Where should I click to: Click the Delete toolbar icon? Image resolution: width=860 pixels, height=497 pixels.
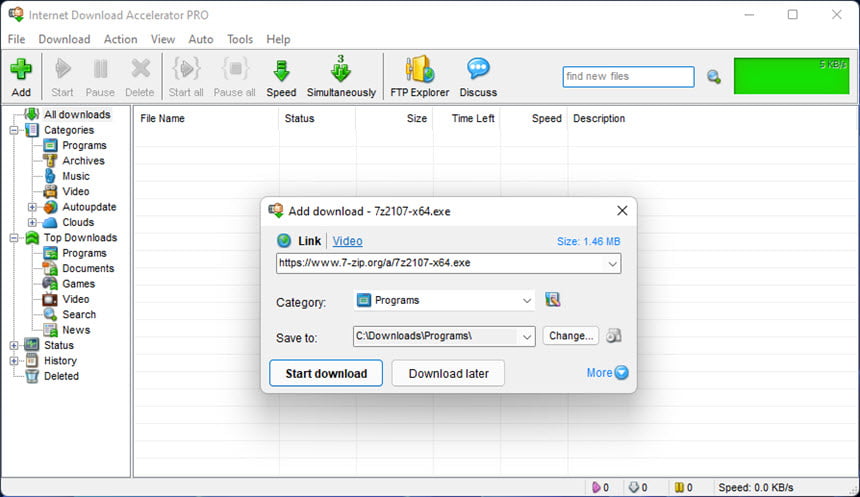[x=140, y=69]
